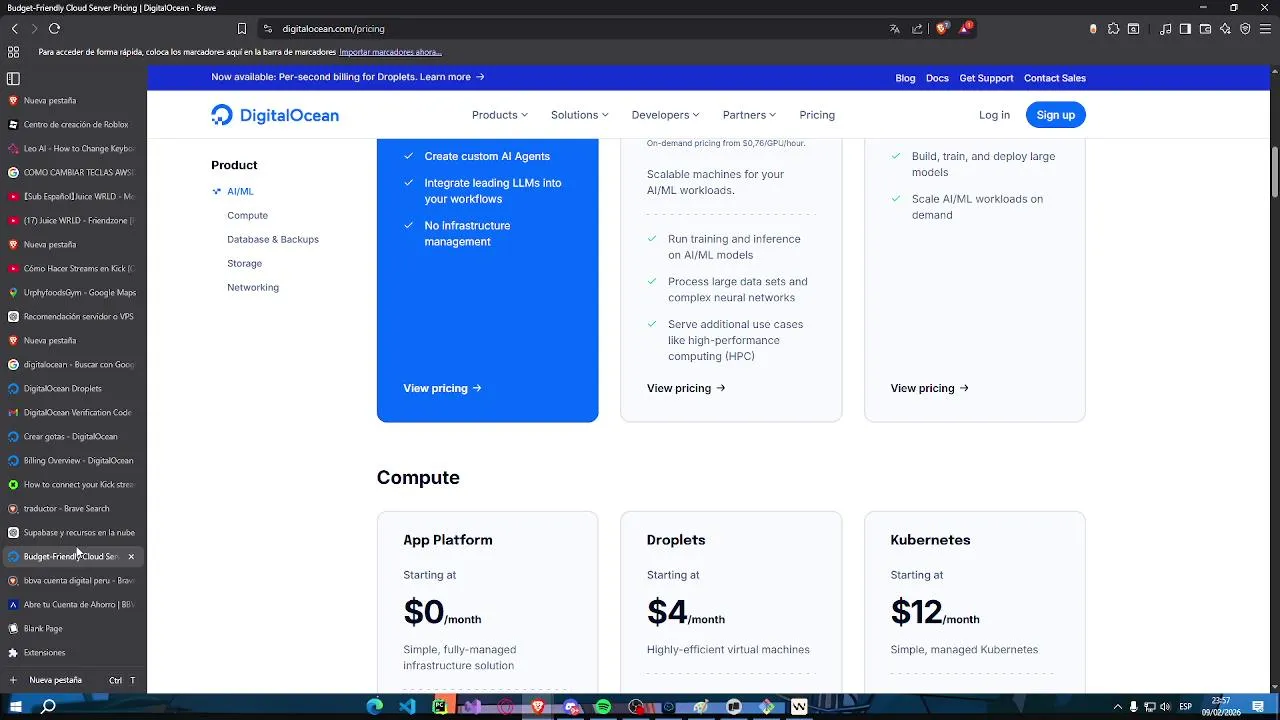Expand the Solutions dropdown menu
1280x720 pixels.
(x=579, y=115)
